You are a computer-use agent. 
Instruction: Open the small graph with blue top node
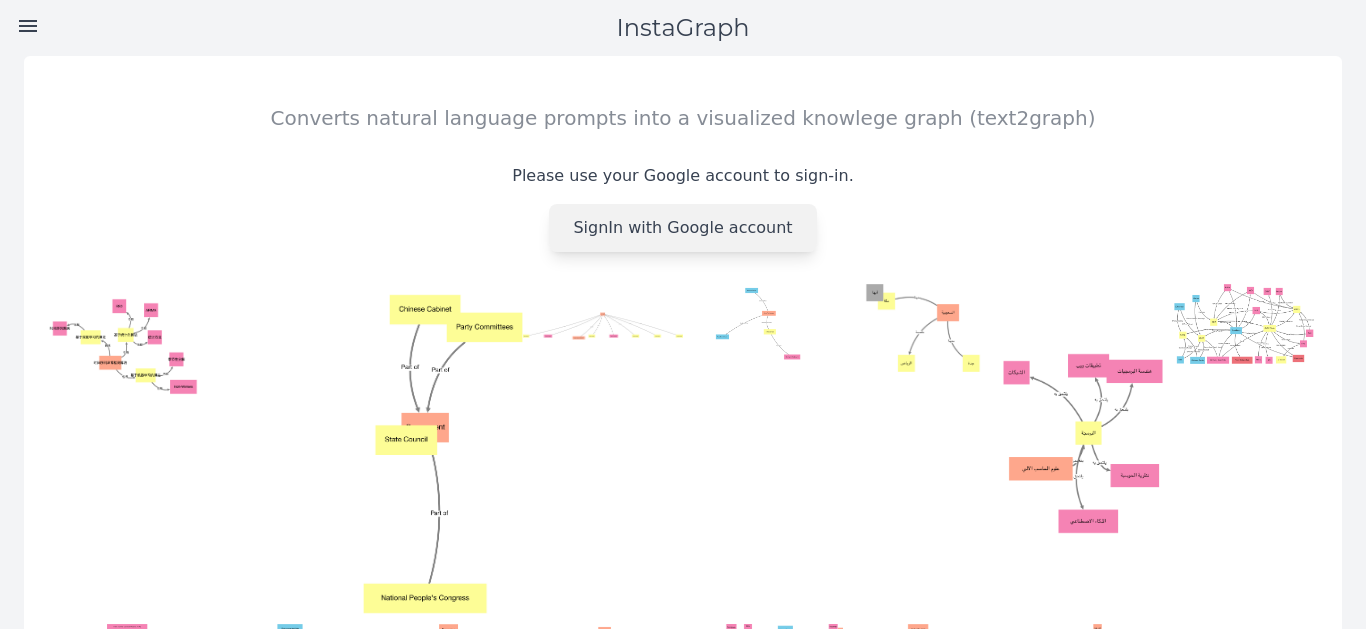pos(758,324)
